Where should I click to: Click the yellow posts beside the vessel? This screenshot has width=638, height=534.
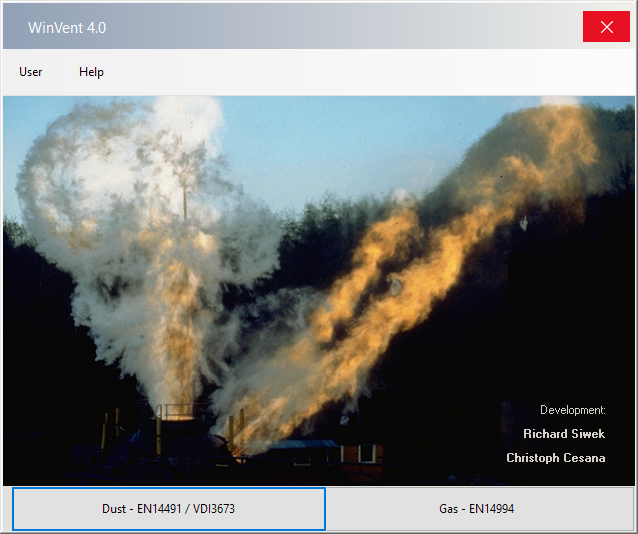(x=236, y=431)
